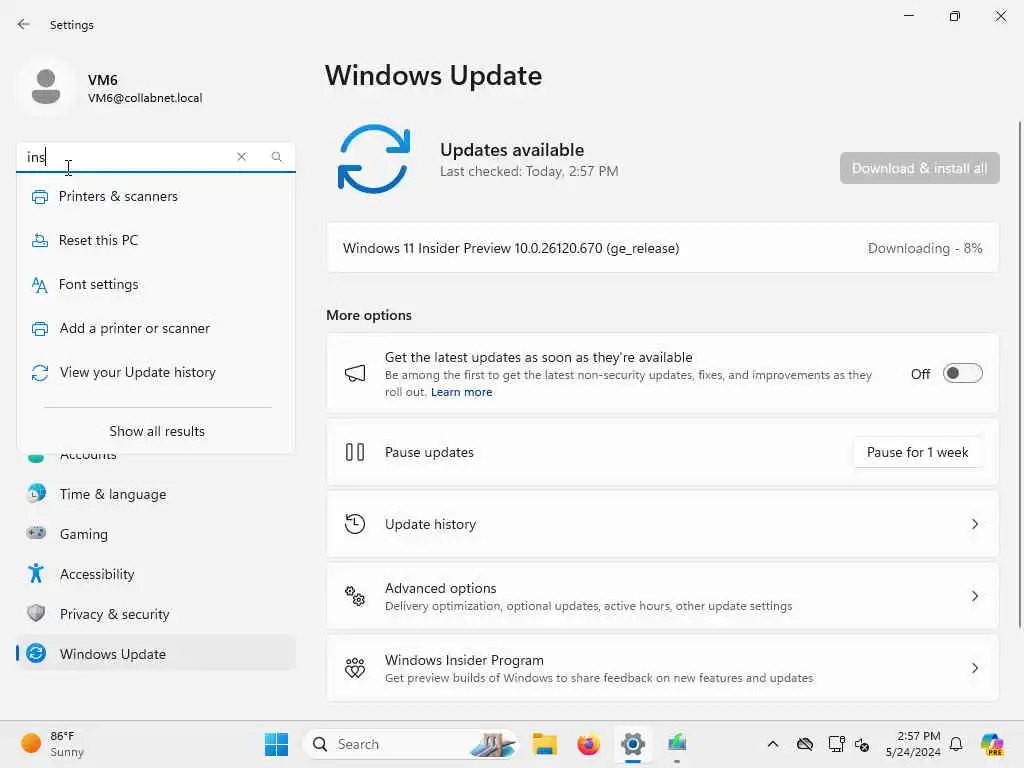Image resolution: width=1024 pixels, height=768 pixels.
Task: Click the colorful chart app taskbar icon
Action: [677, 744]
